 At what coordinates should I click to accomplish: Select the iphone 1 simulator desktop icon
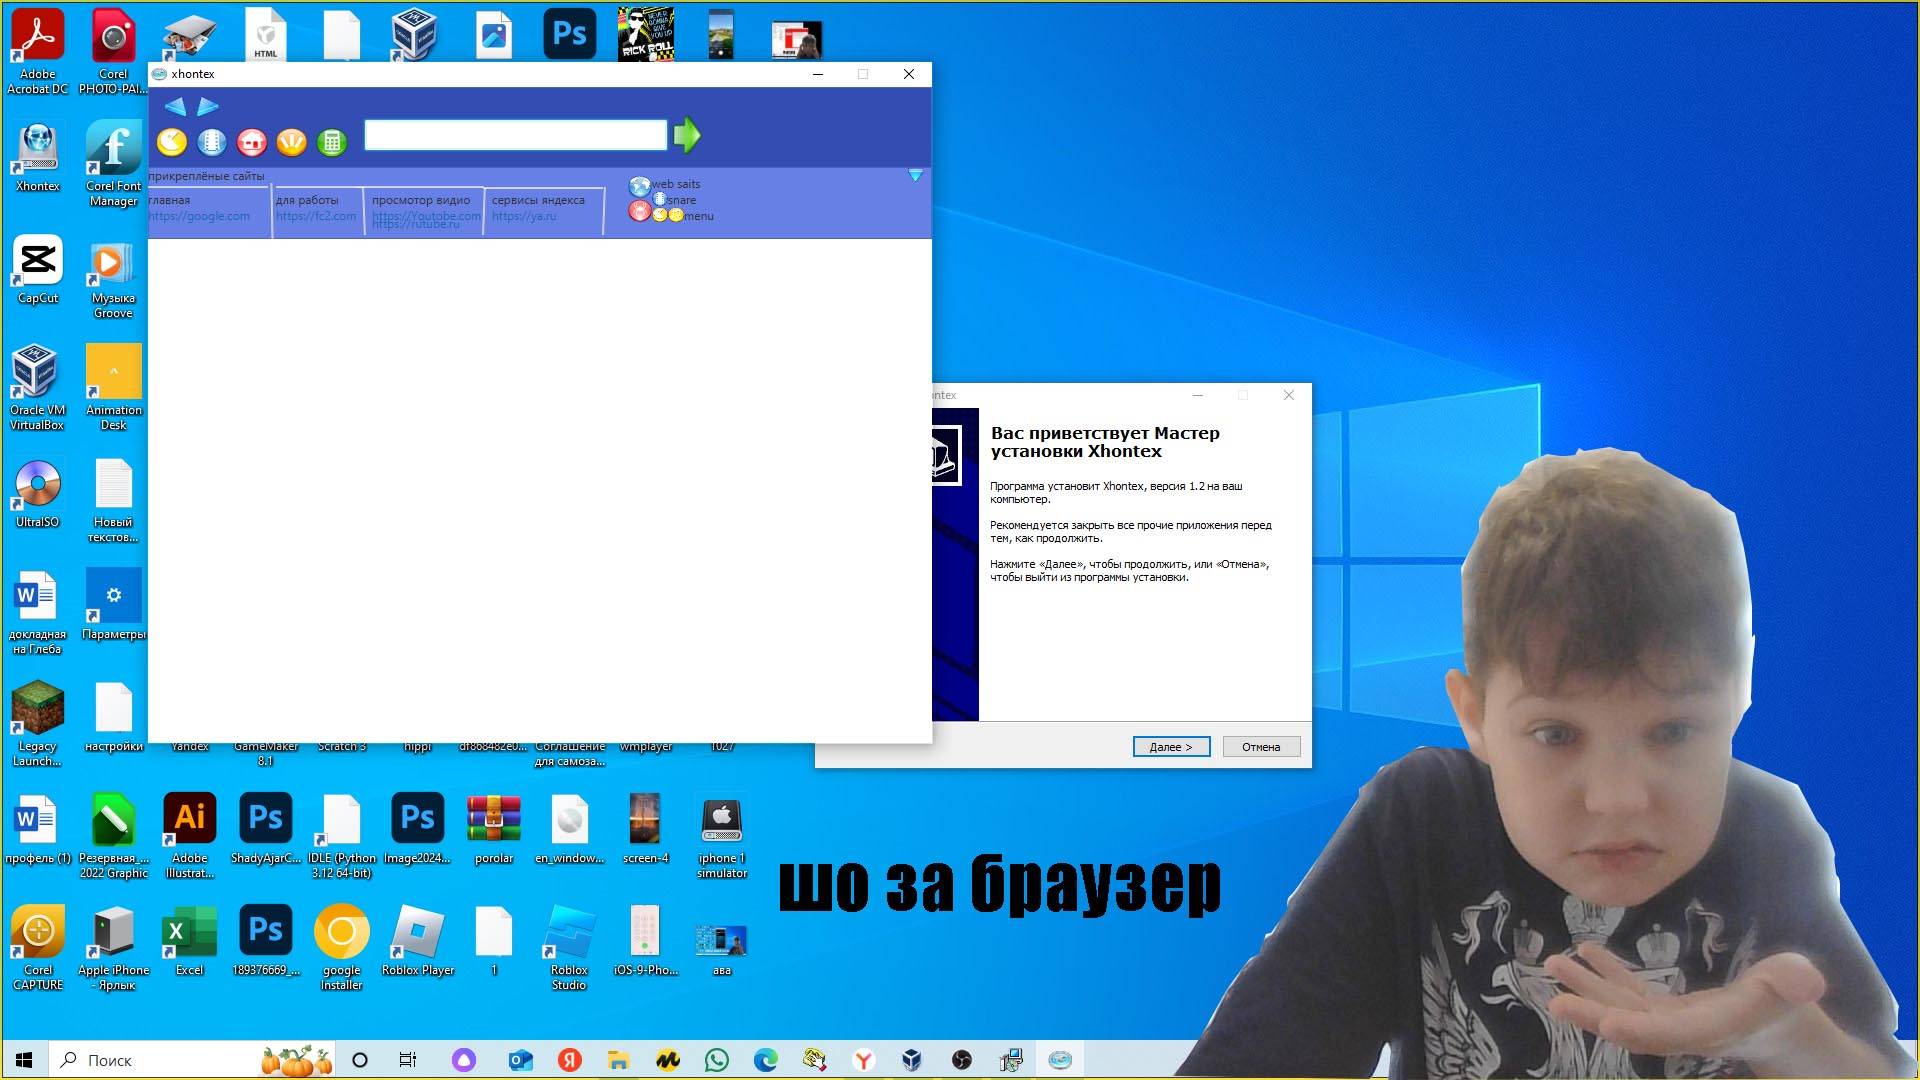(722, 836)
